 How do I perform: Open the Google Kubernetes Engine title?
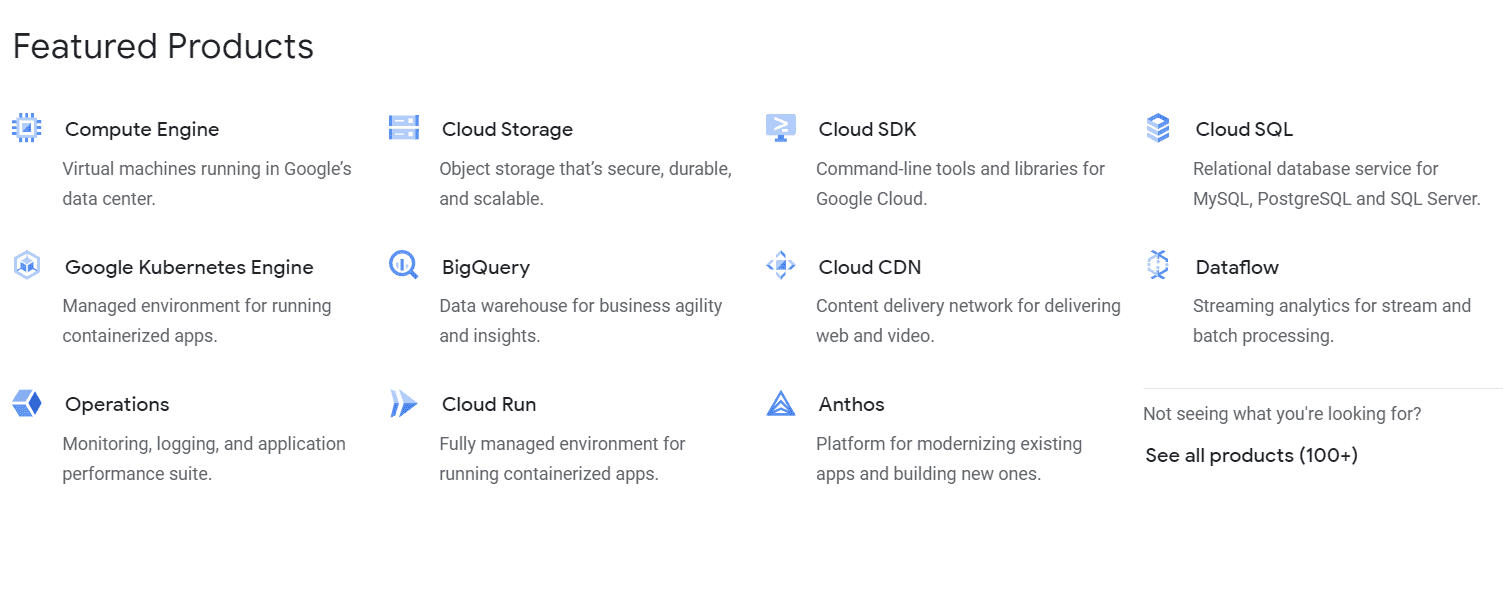pyautogui.click(x=189, y=267)
